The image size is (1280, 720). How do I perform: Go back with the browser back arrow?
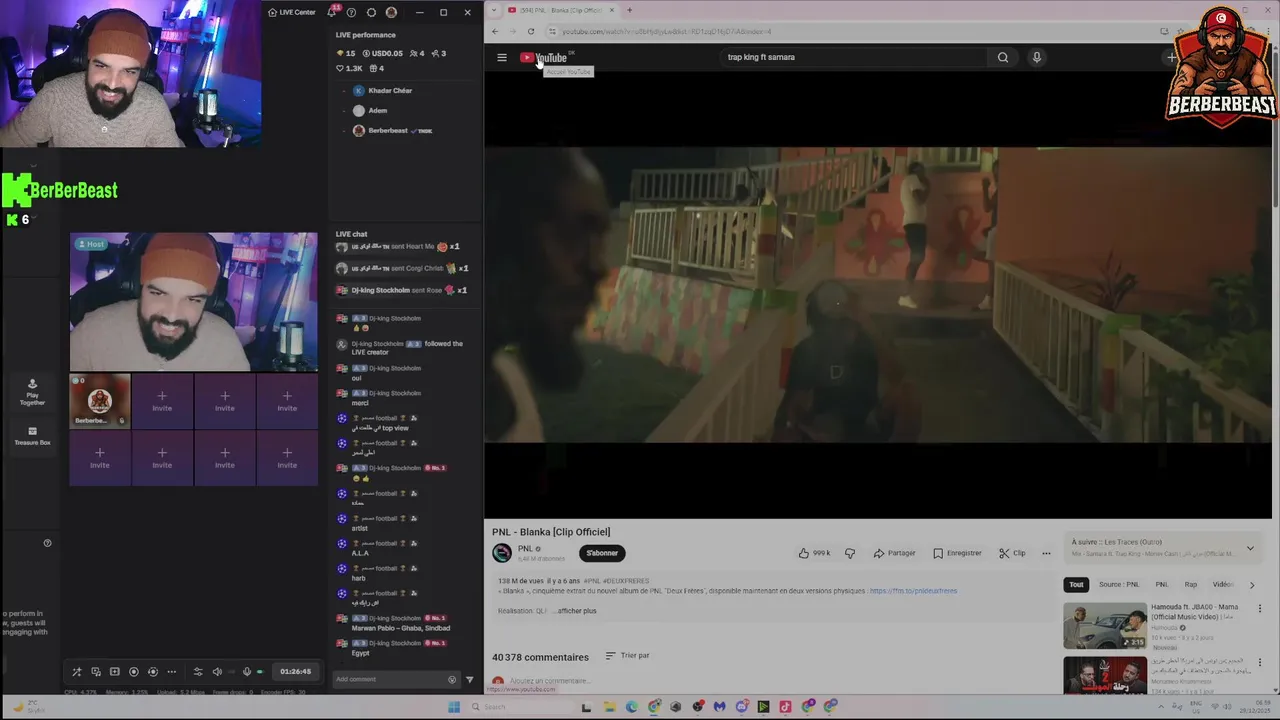click(495, 31)
